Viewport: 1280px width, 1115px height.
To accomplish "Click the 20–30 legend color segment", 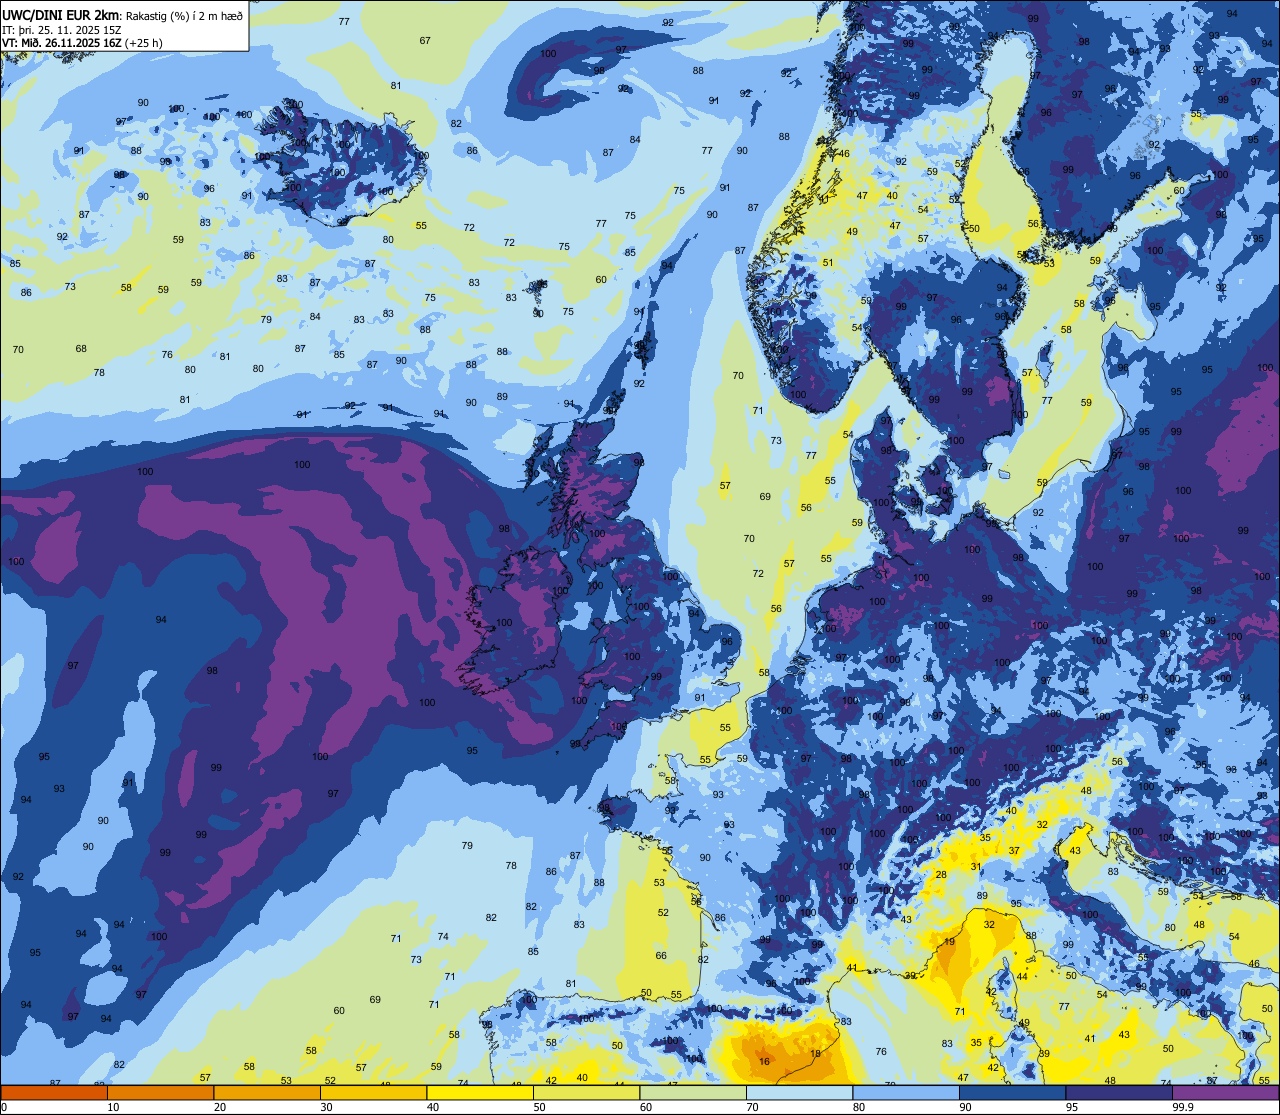I will (267, 1092).
